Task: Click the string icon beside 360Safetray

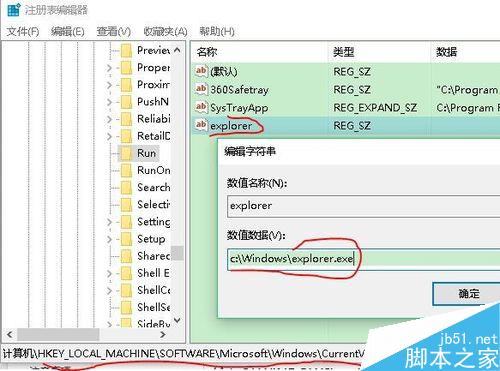Action: (201, 89)
